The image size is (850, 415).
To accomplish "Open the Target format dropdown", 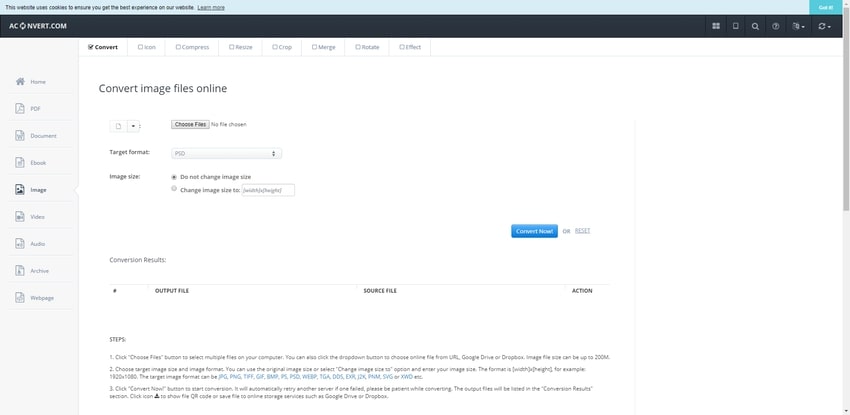I will pyautogui.click(x=226, y=153).
